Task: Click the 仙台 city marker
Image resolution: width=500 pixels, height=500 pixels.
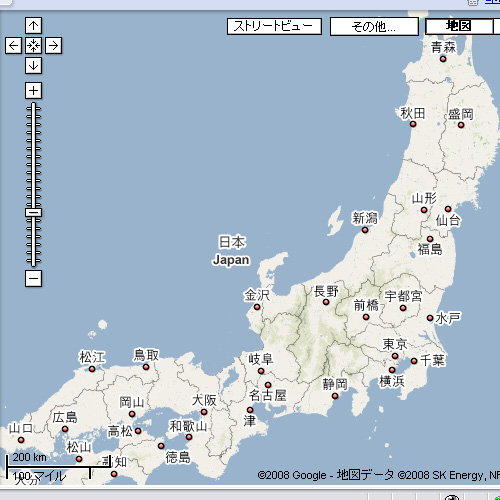Action: tap(448, 209)
